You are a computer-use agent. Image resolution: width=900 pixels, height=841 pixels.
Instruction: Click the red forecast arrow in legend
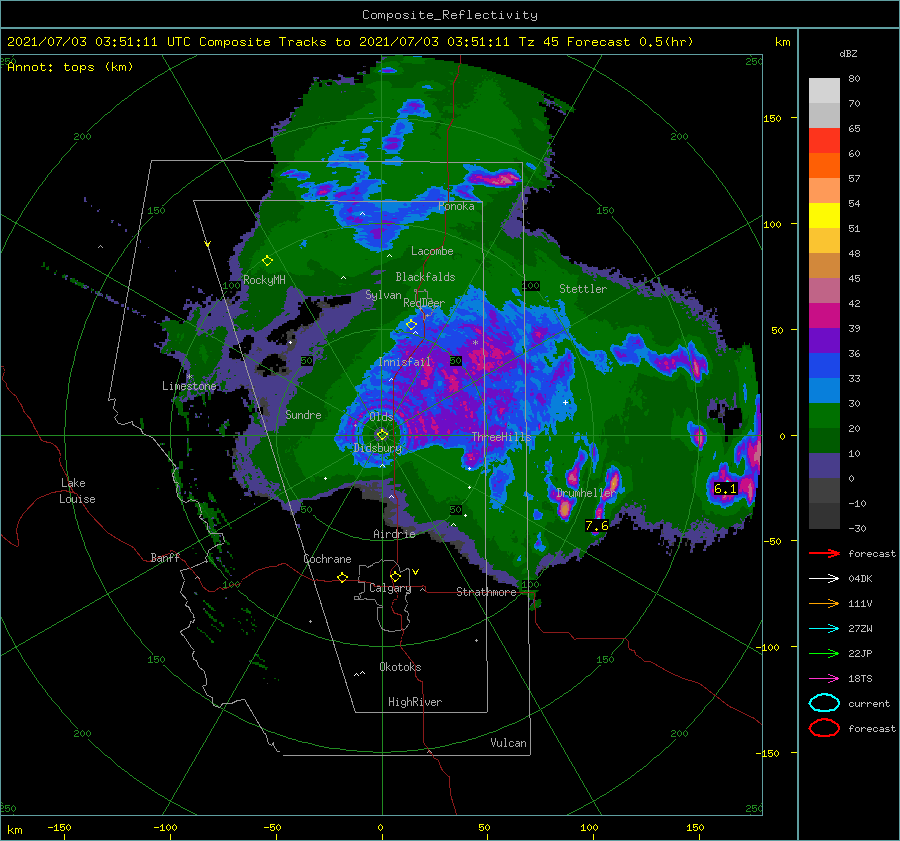(824, 553)
